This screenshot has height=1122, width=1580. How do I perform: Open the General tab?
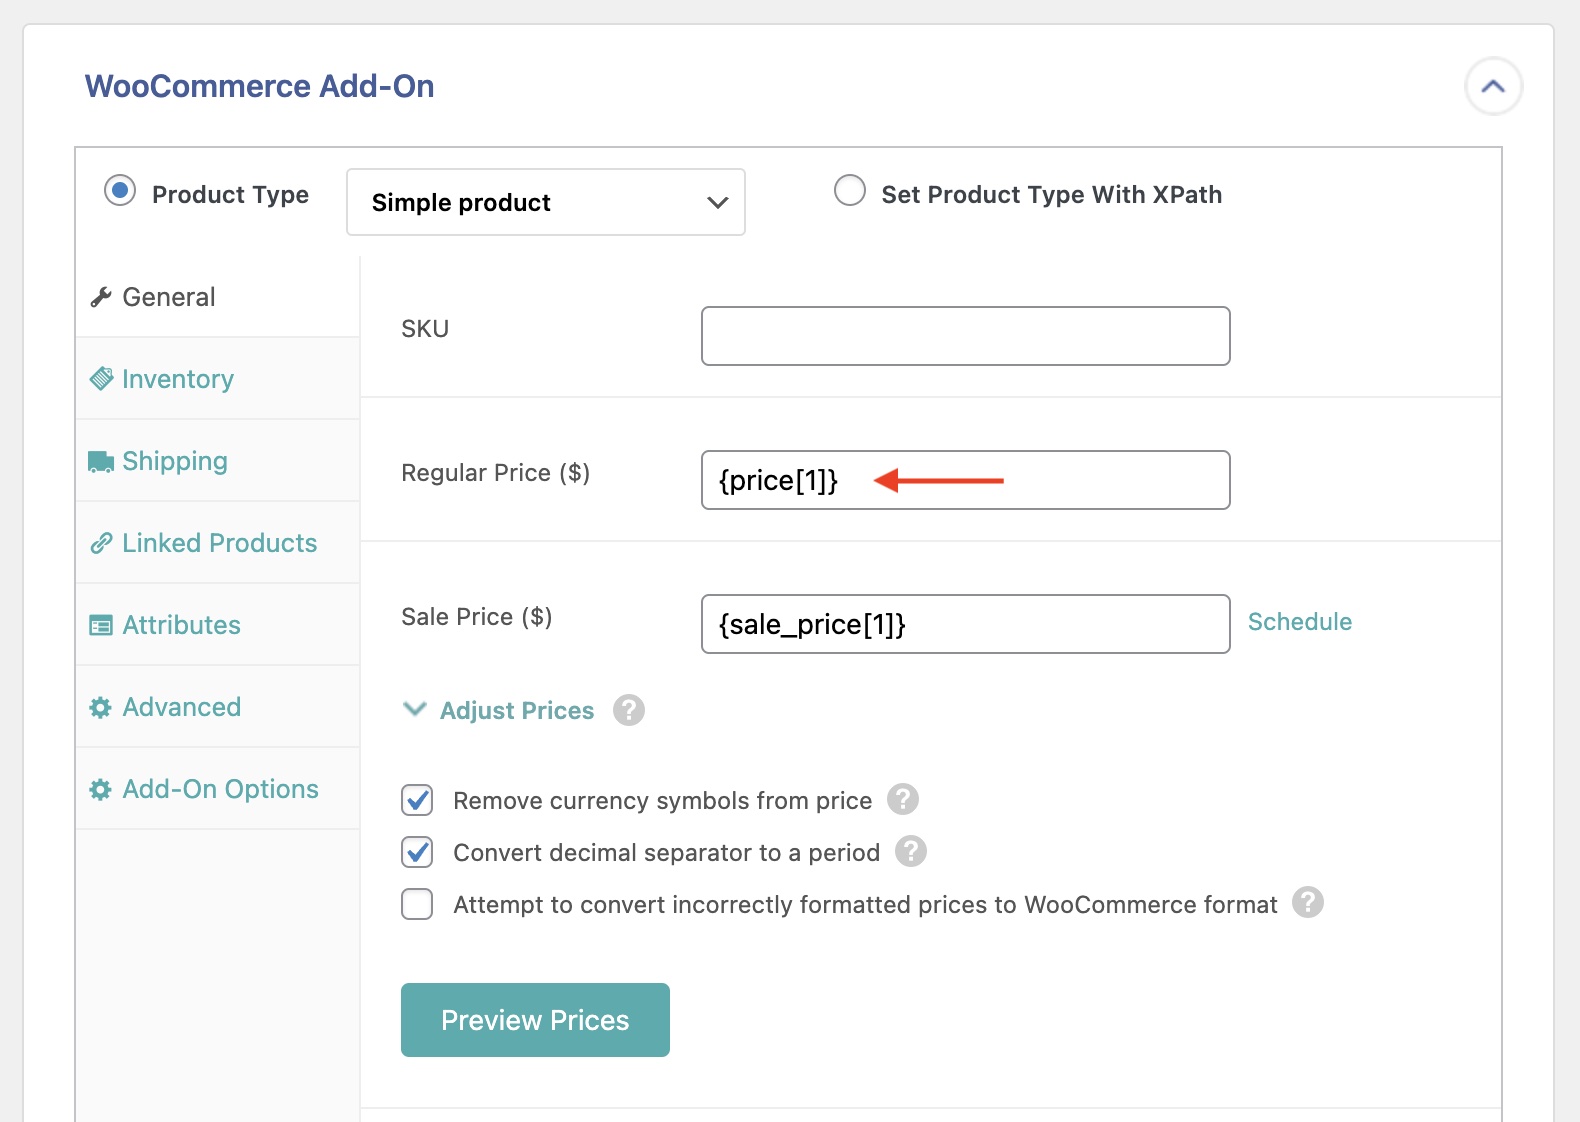point(217,297)
